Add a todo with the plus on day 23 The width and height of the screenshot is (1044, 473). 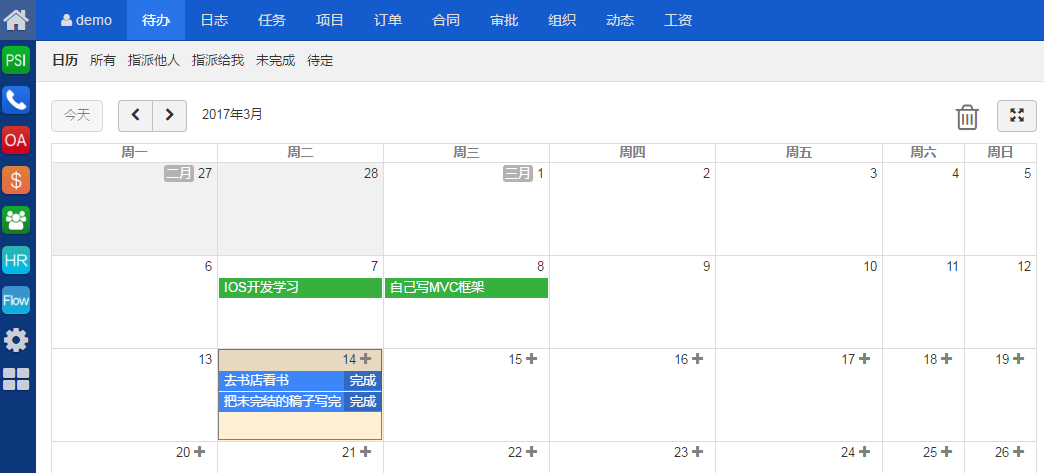tap(697, 452)
